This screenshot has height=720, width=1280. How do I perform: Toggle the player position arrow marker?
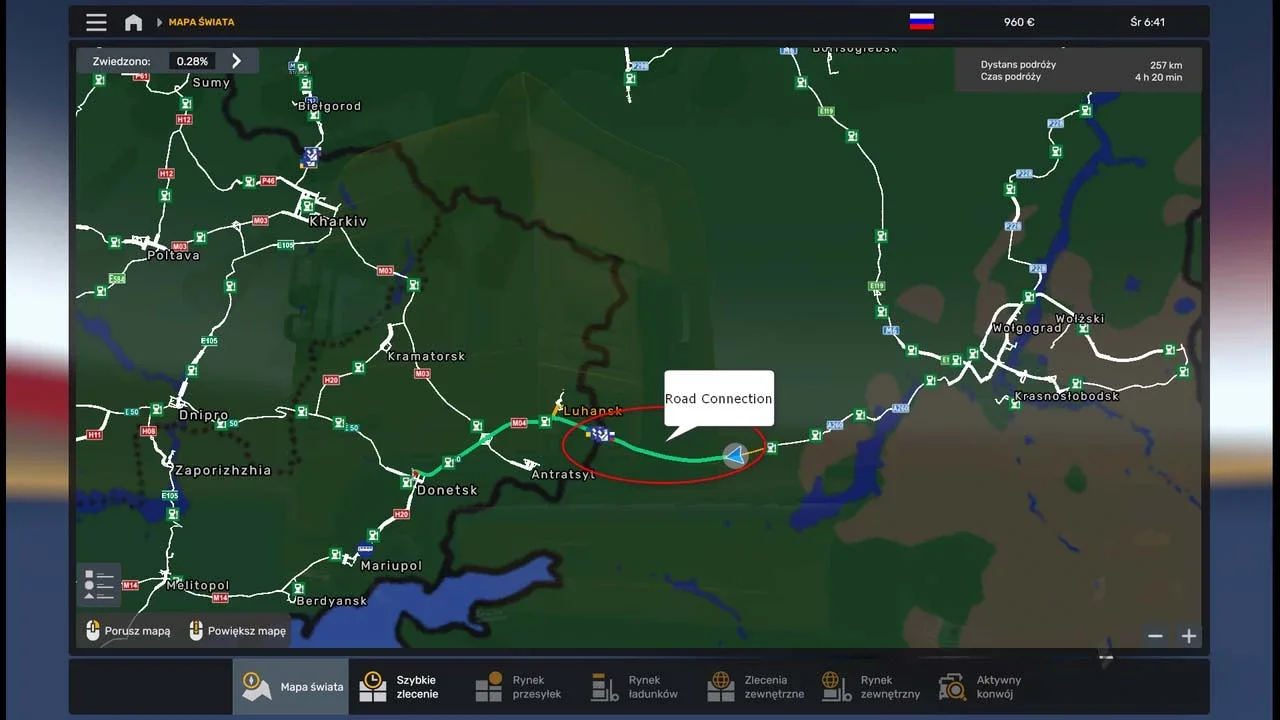[x=736, y=456]
